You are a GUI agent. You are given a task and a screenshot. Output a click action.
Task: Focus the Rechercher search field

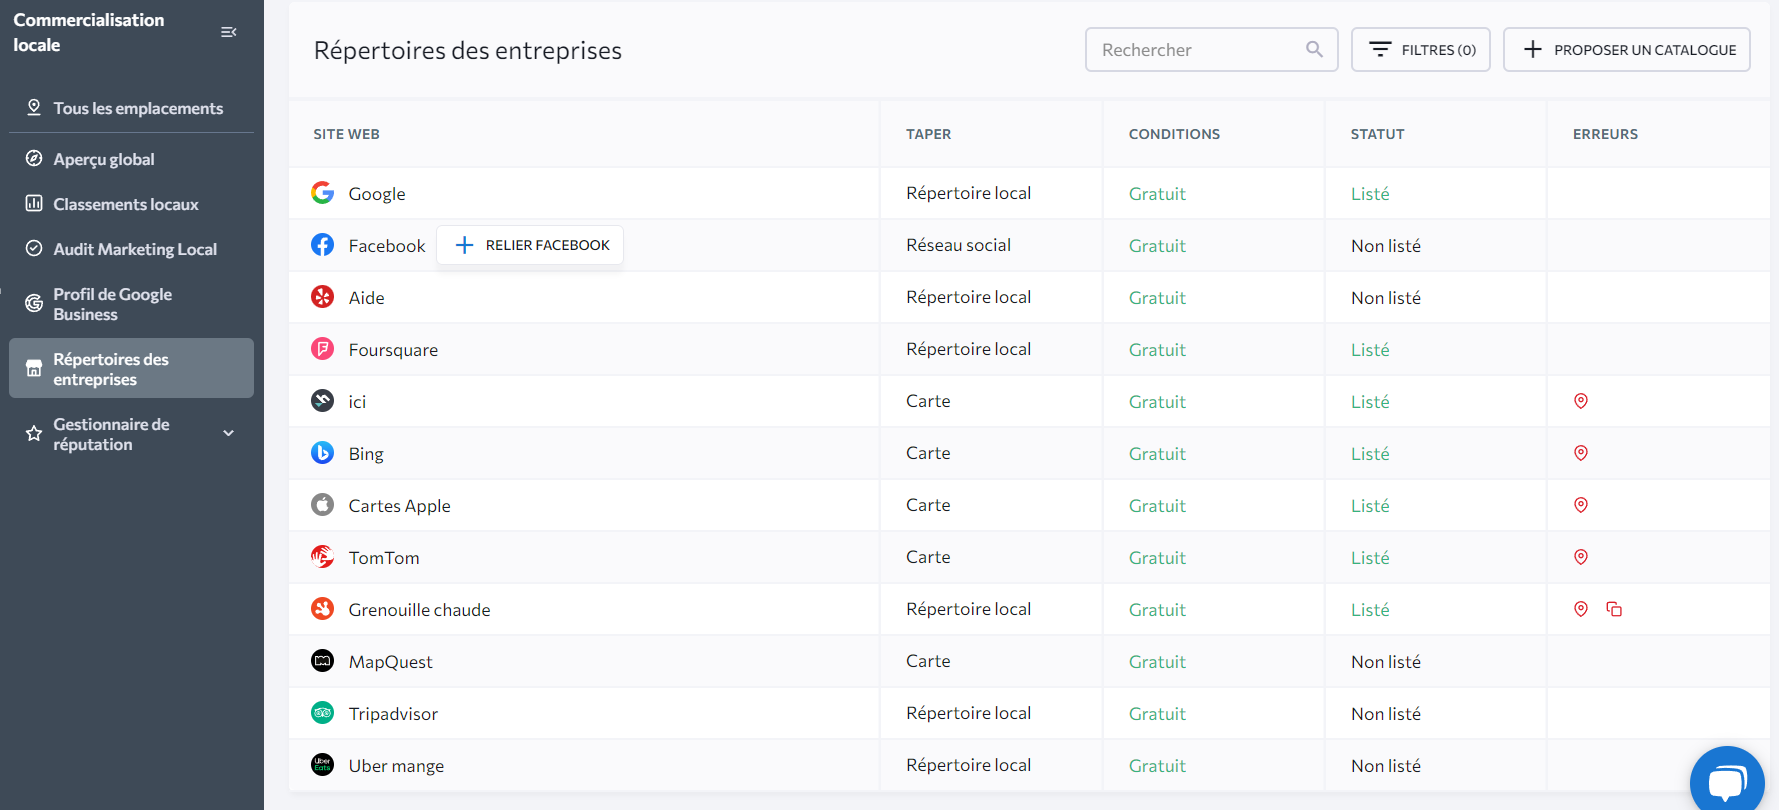(1195, 50)
